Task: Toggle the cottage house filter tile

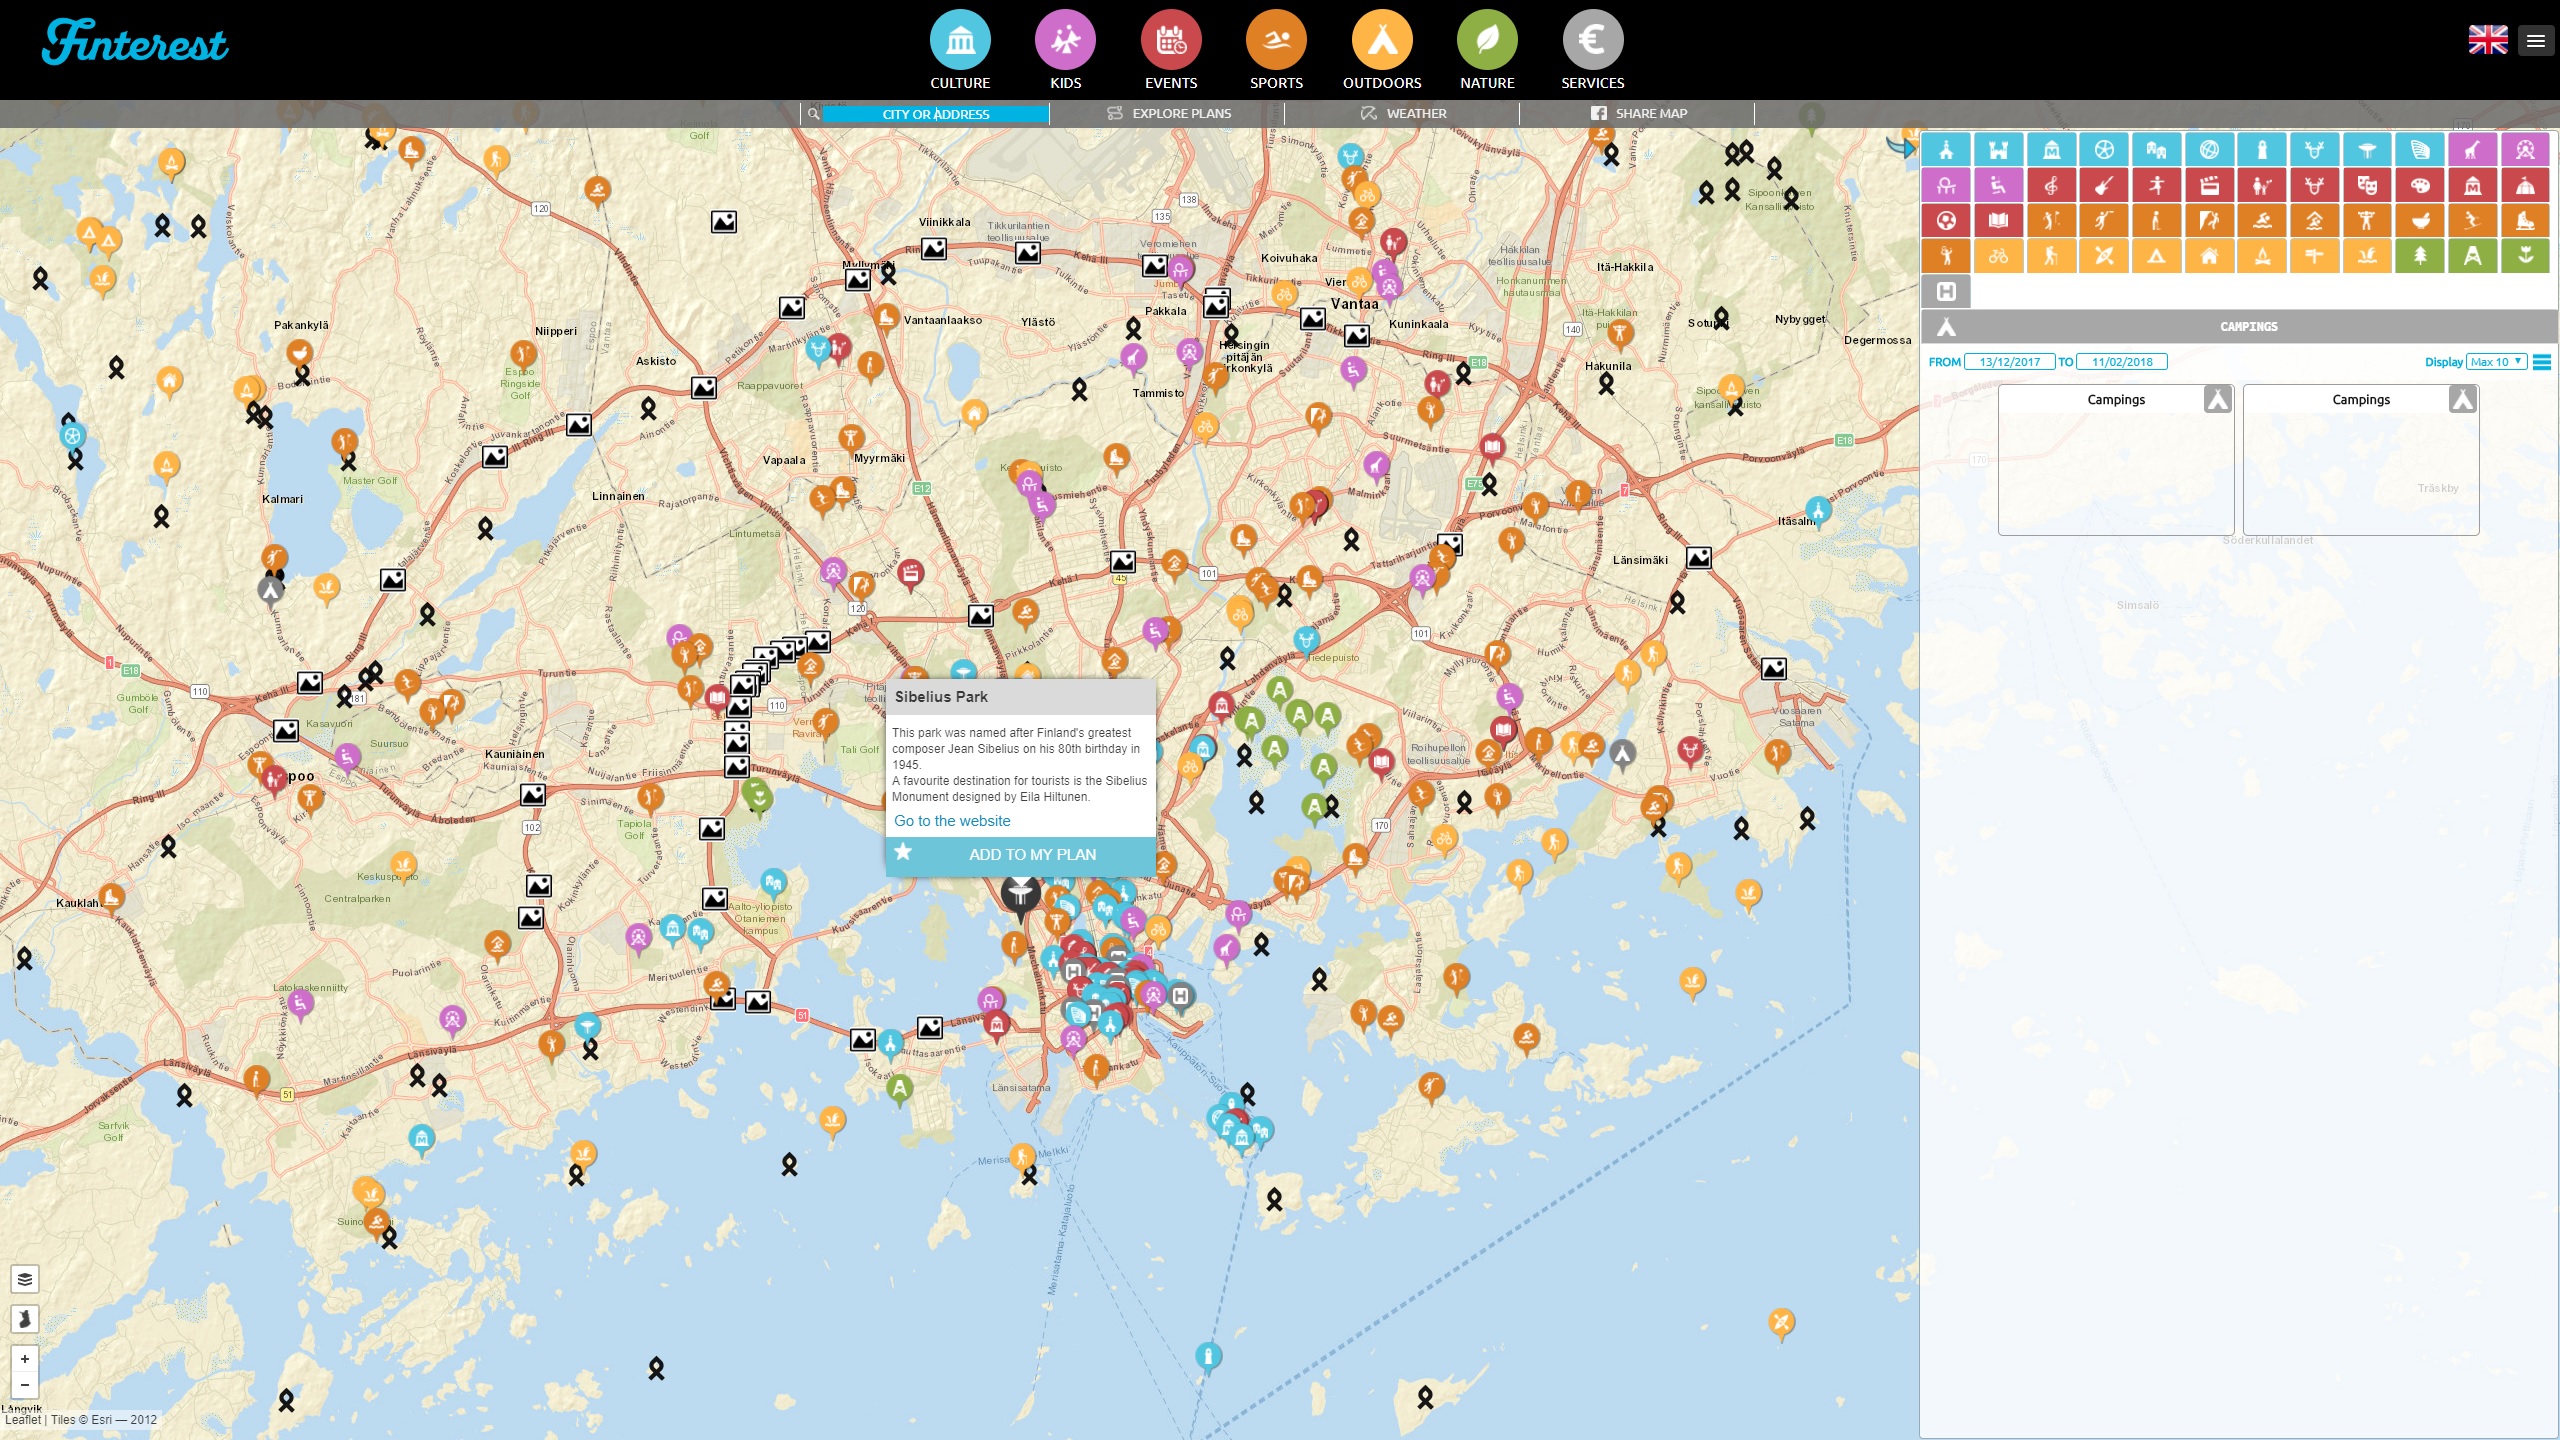Action: click(x=2209, y=256)
